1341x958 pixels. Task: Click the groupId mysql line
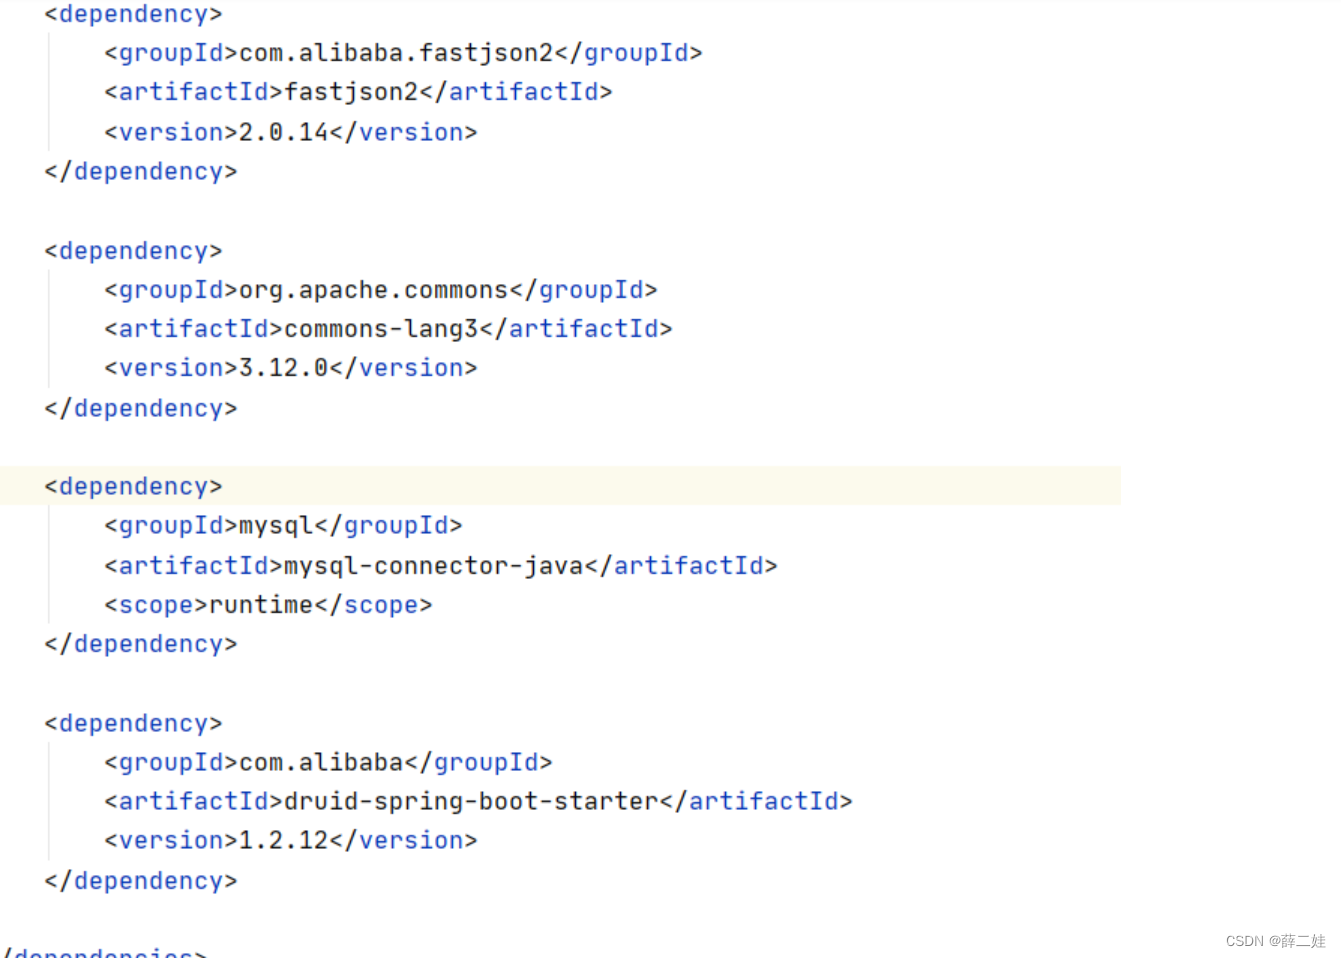click(283, 526)
